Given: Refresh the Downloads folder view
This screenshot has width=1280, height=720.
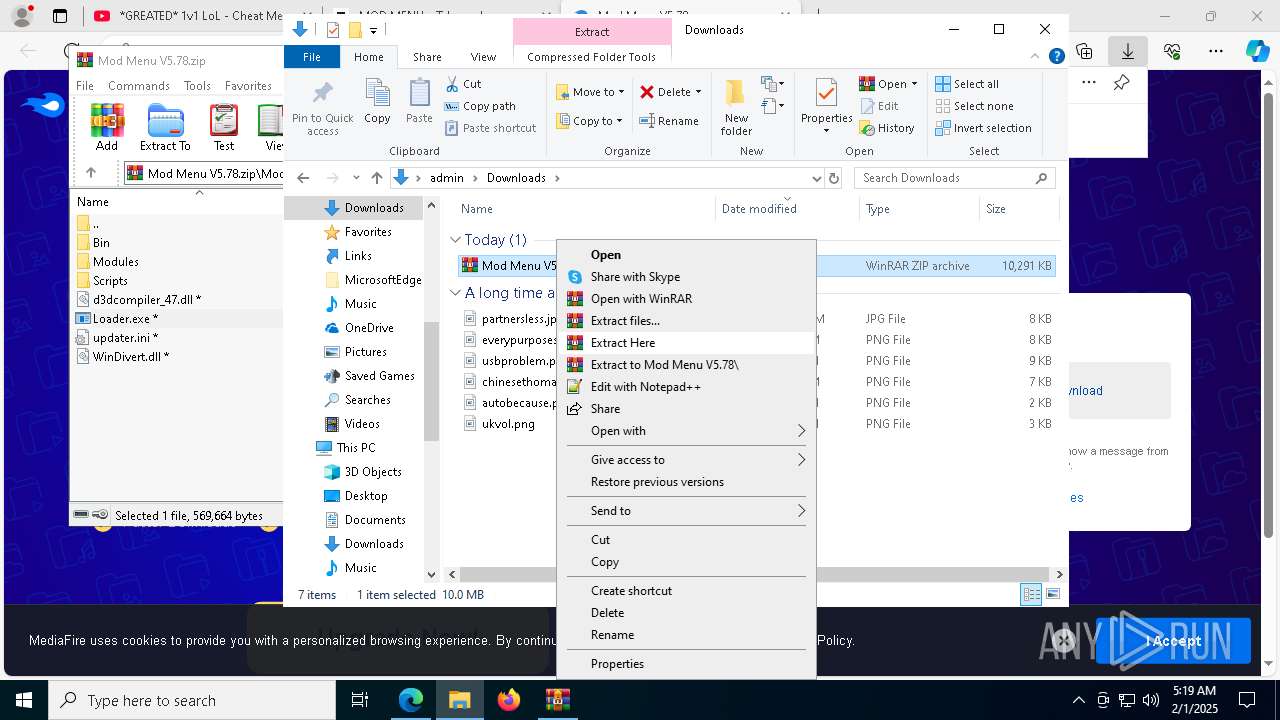Looking at the screenshot, I should [x=834, y=178].
